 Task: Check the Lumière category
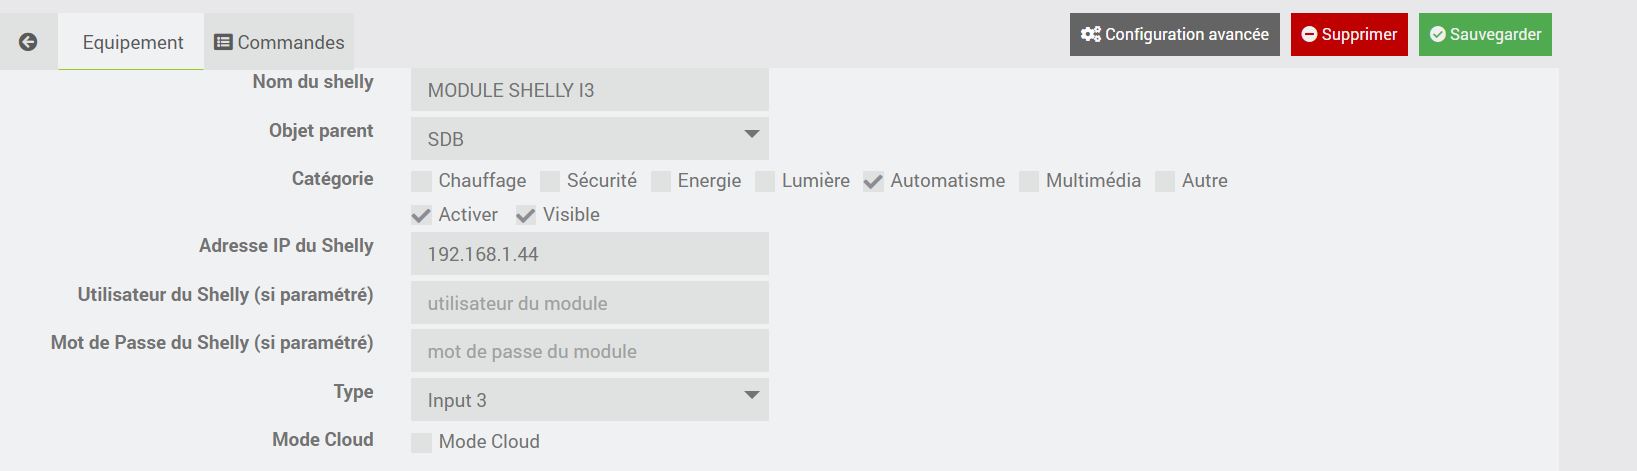click(765, 181)
